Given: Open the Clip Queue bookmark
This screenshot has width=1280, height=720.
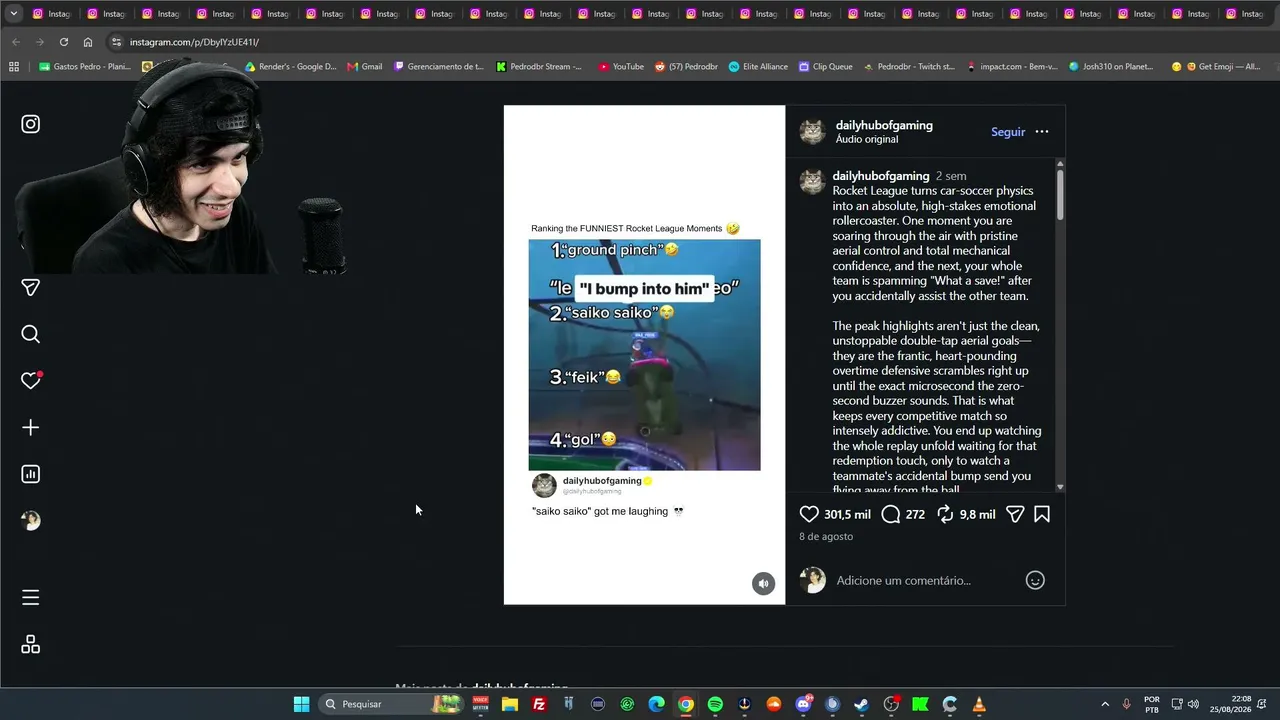Looking at the screenshot, I should (825, 67).
